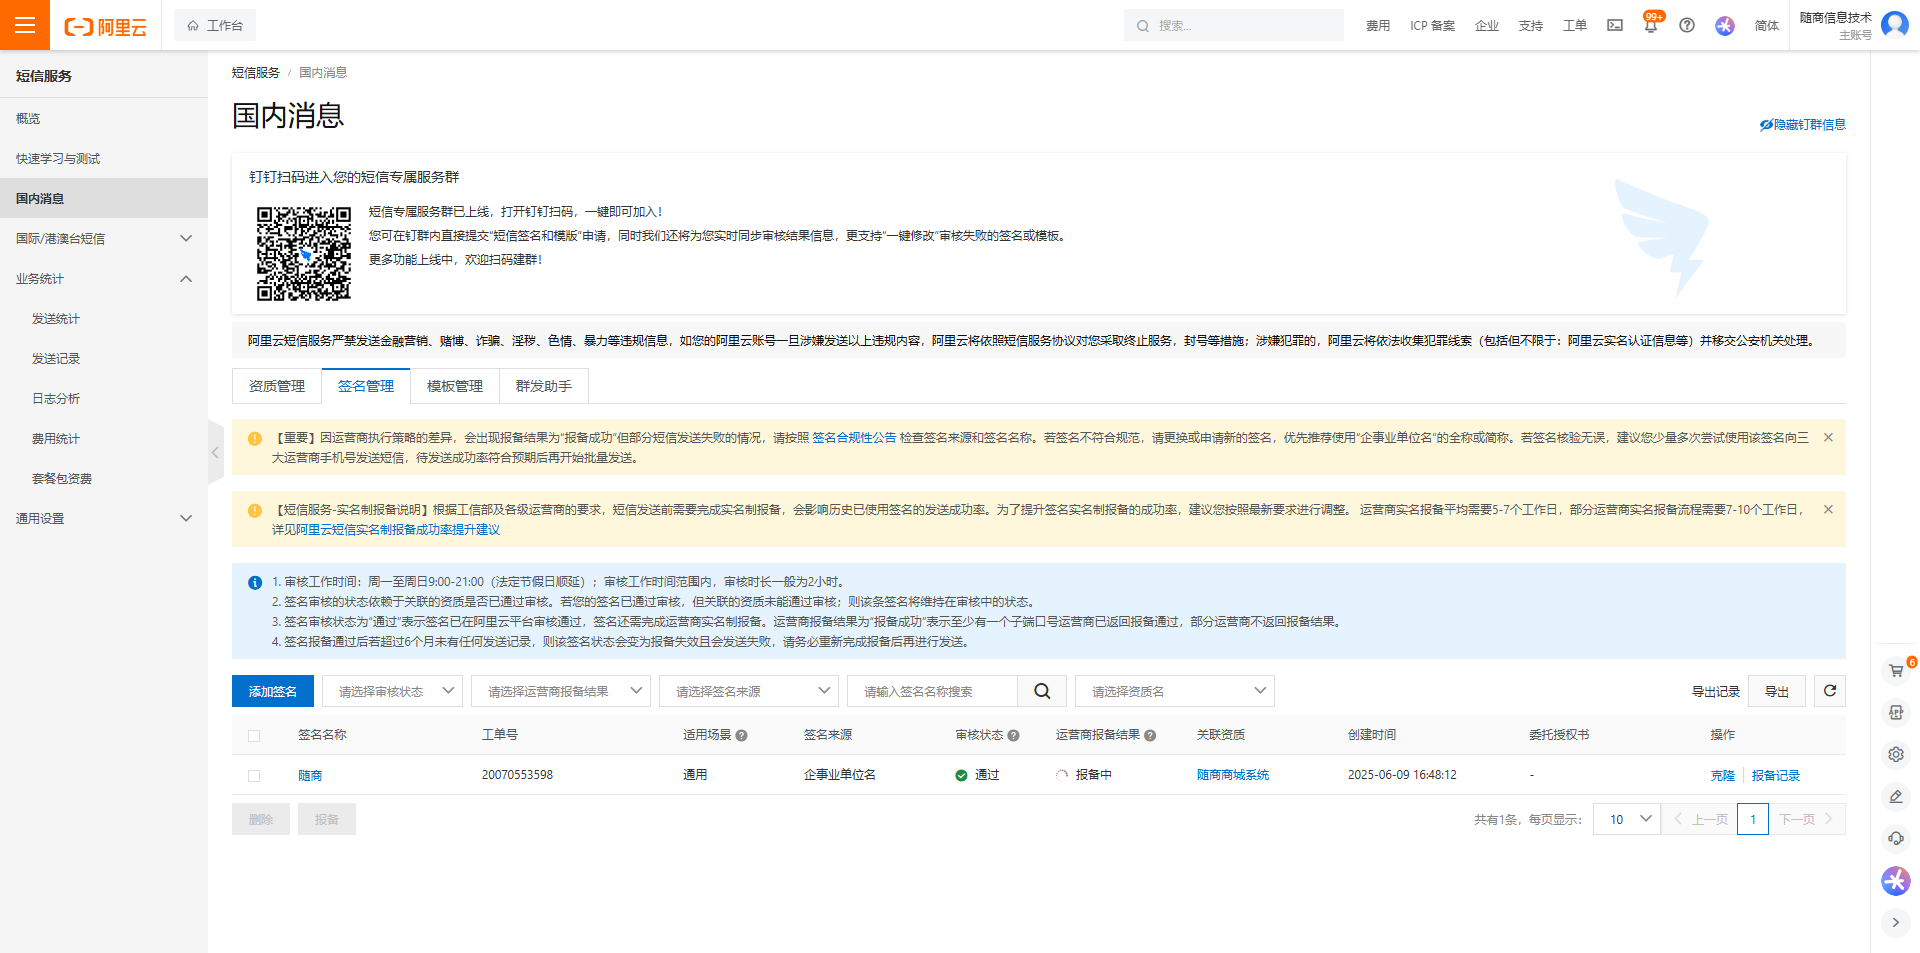The image size is (1920, 953).
Task: Collapse 业务统计 section in sidebar
Action: [x=104, y=278]
